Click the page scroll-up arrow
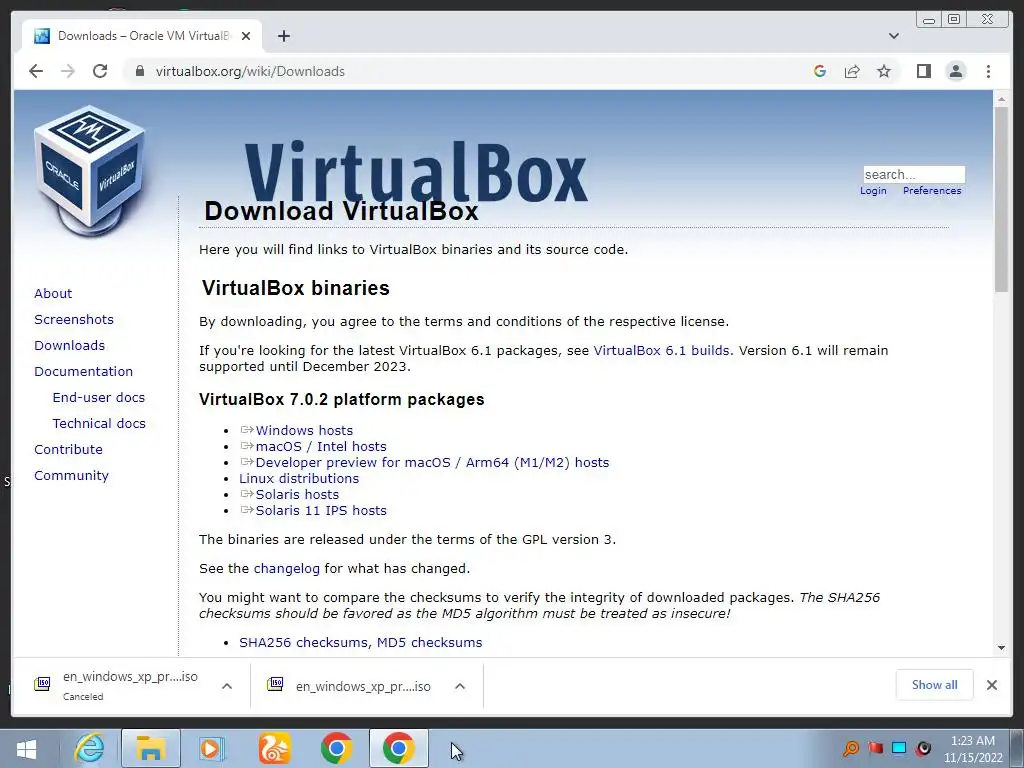 1002,99
